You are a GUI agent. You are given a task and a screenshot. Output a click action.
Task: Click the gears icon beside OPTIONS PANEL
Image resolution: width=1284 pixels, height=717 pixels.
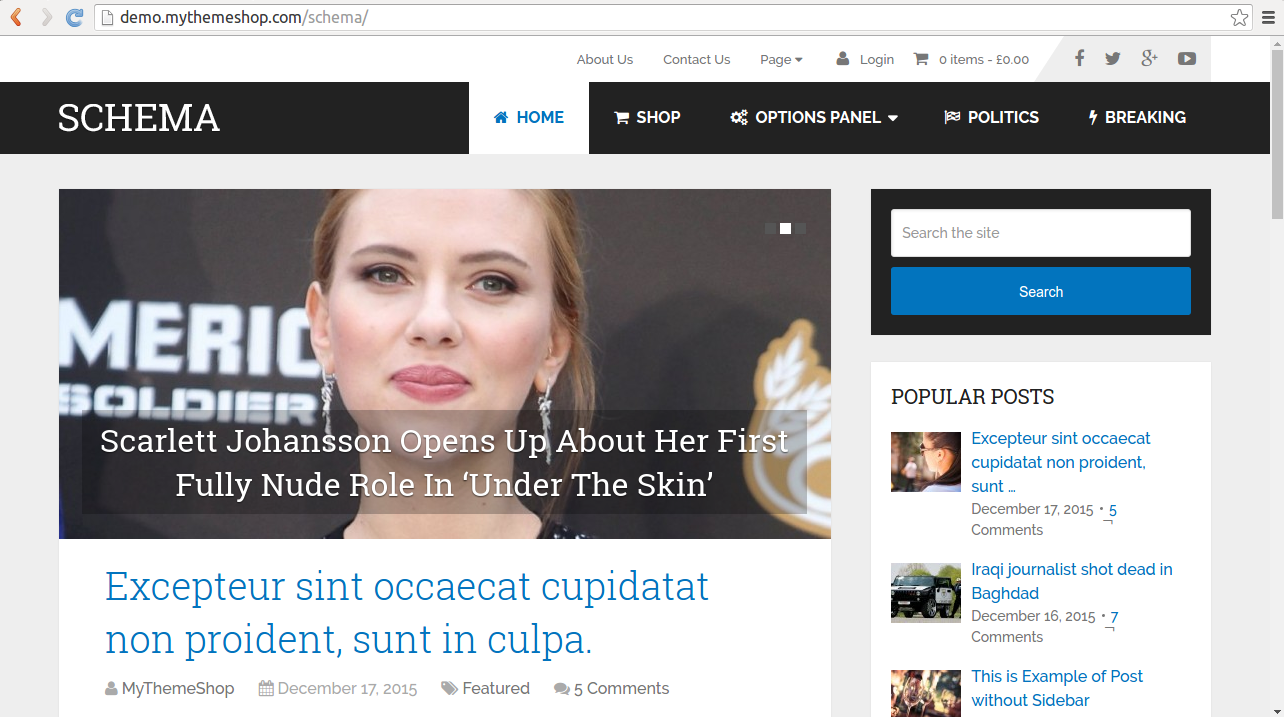click(739, 117)
